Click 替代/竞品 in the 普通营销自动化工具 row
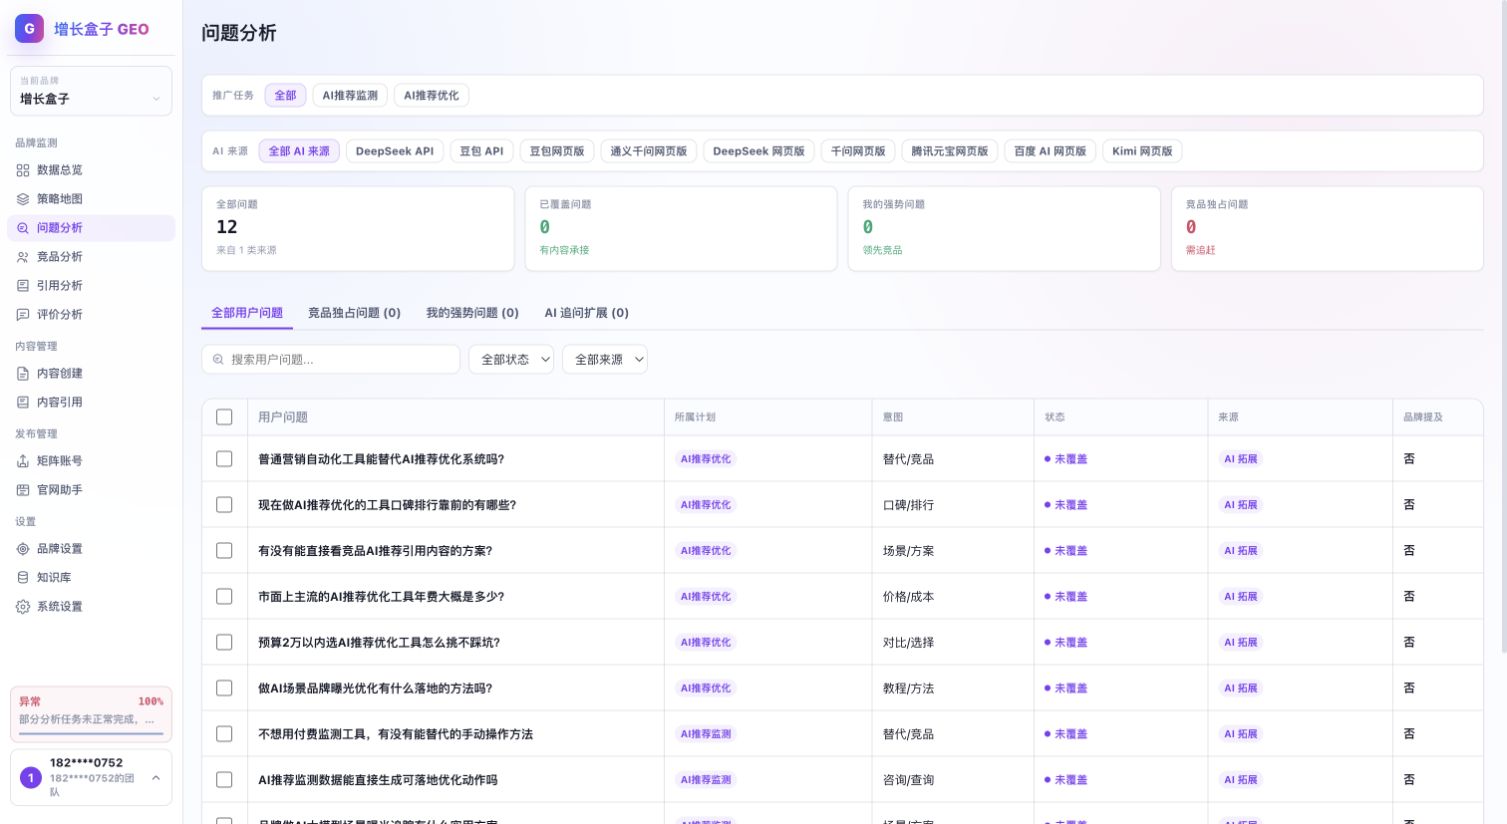This screenshot has height=824, width=1507. point(908,459)
